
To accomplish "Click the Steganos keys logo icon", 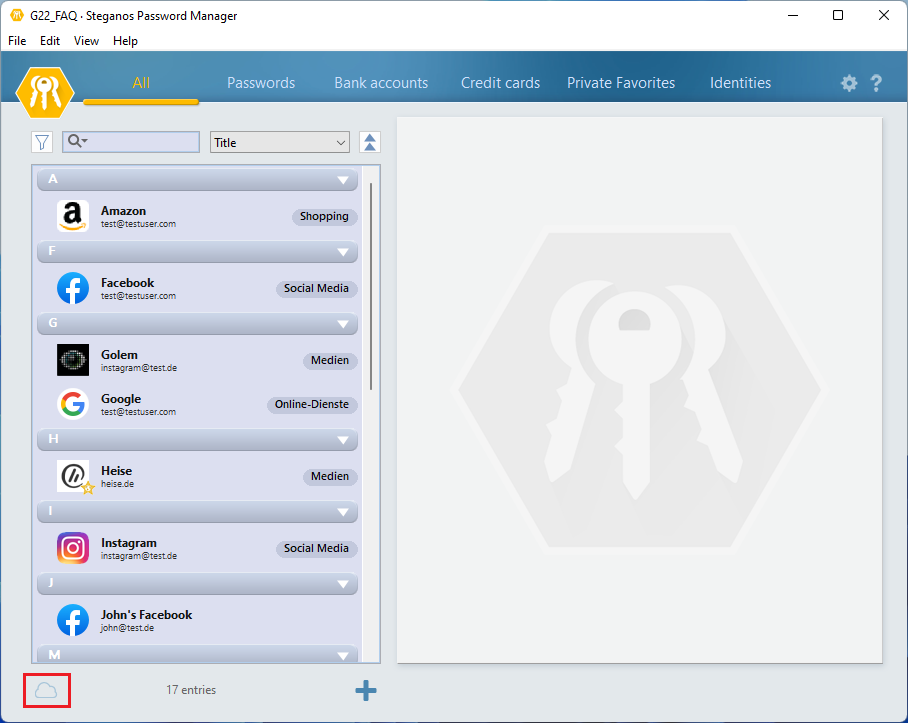I will click(45, 92).
